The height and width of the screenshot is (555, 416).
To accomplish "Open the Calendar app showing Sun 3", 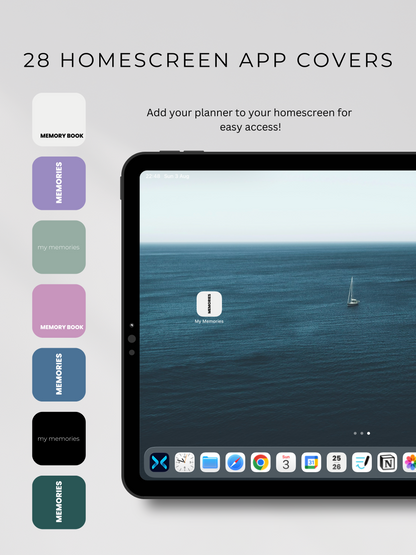I will click(x=286, y=462).
